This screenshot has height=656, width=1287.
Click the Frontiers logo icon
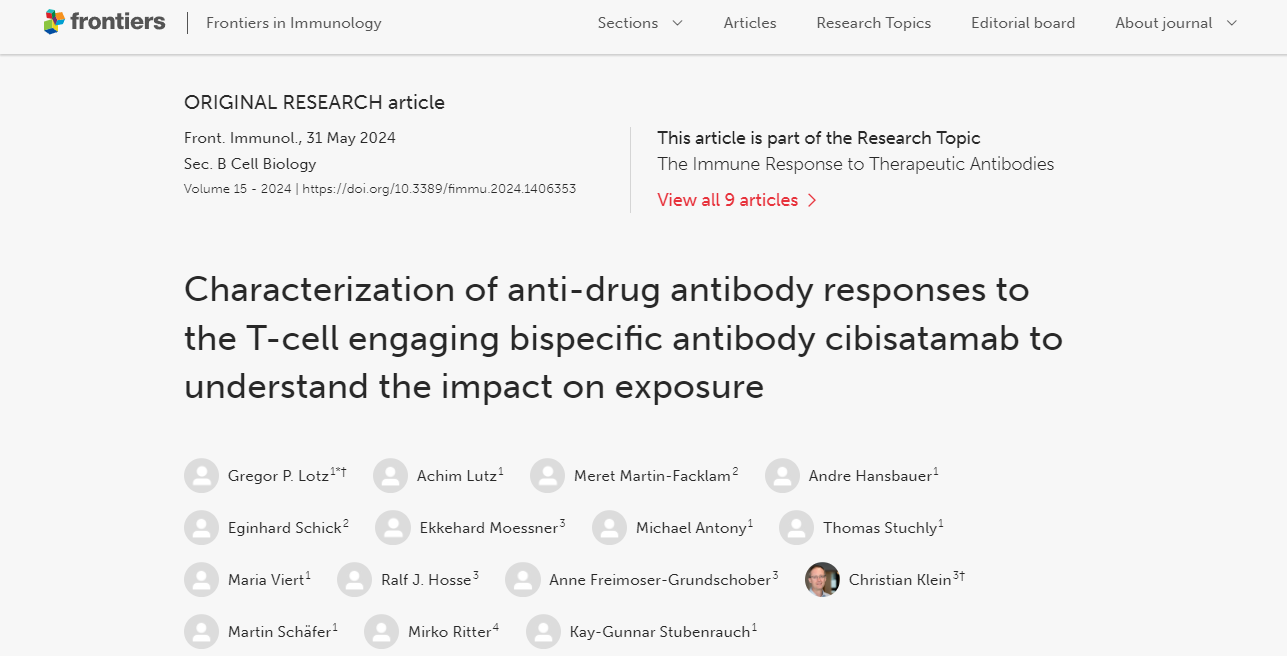click(55, 22)
